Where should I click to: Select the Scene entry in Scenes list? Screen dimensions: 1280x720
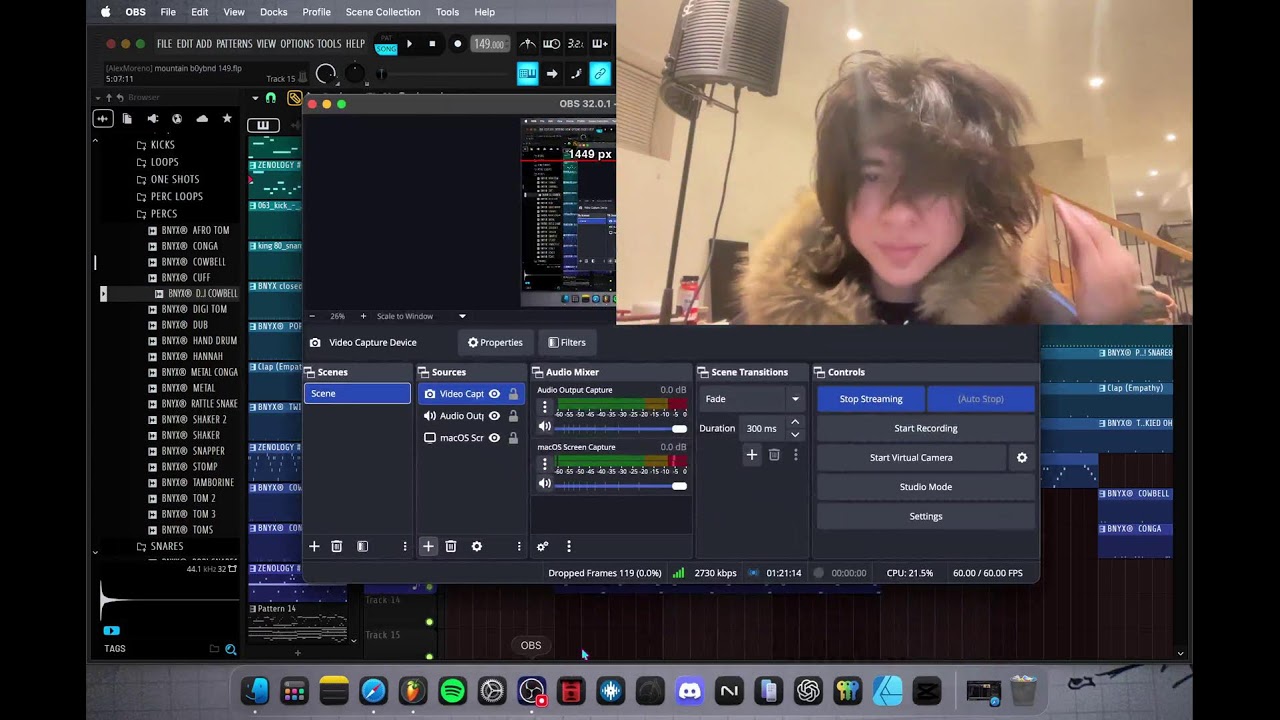(357, 394)
